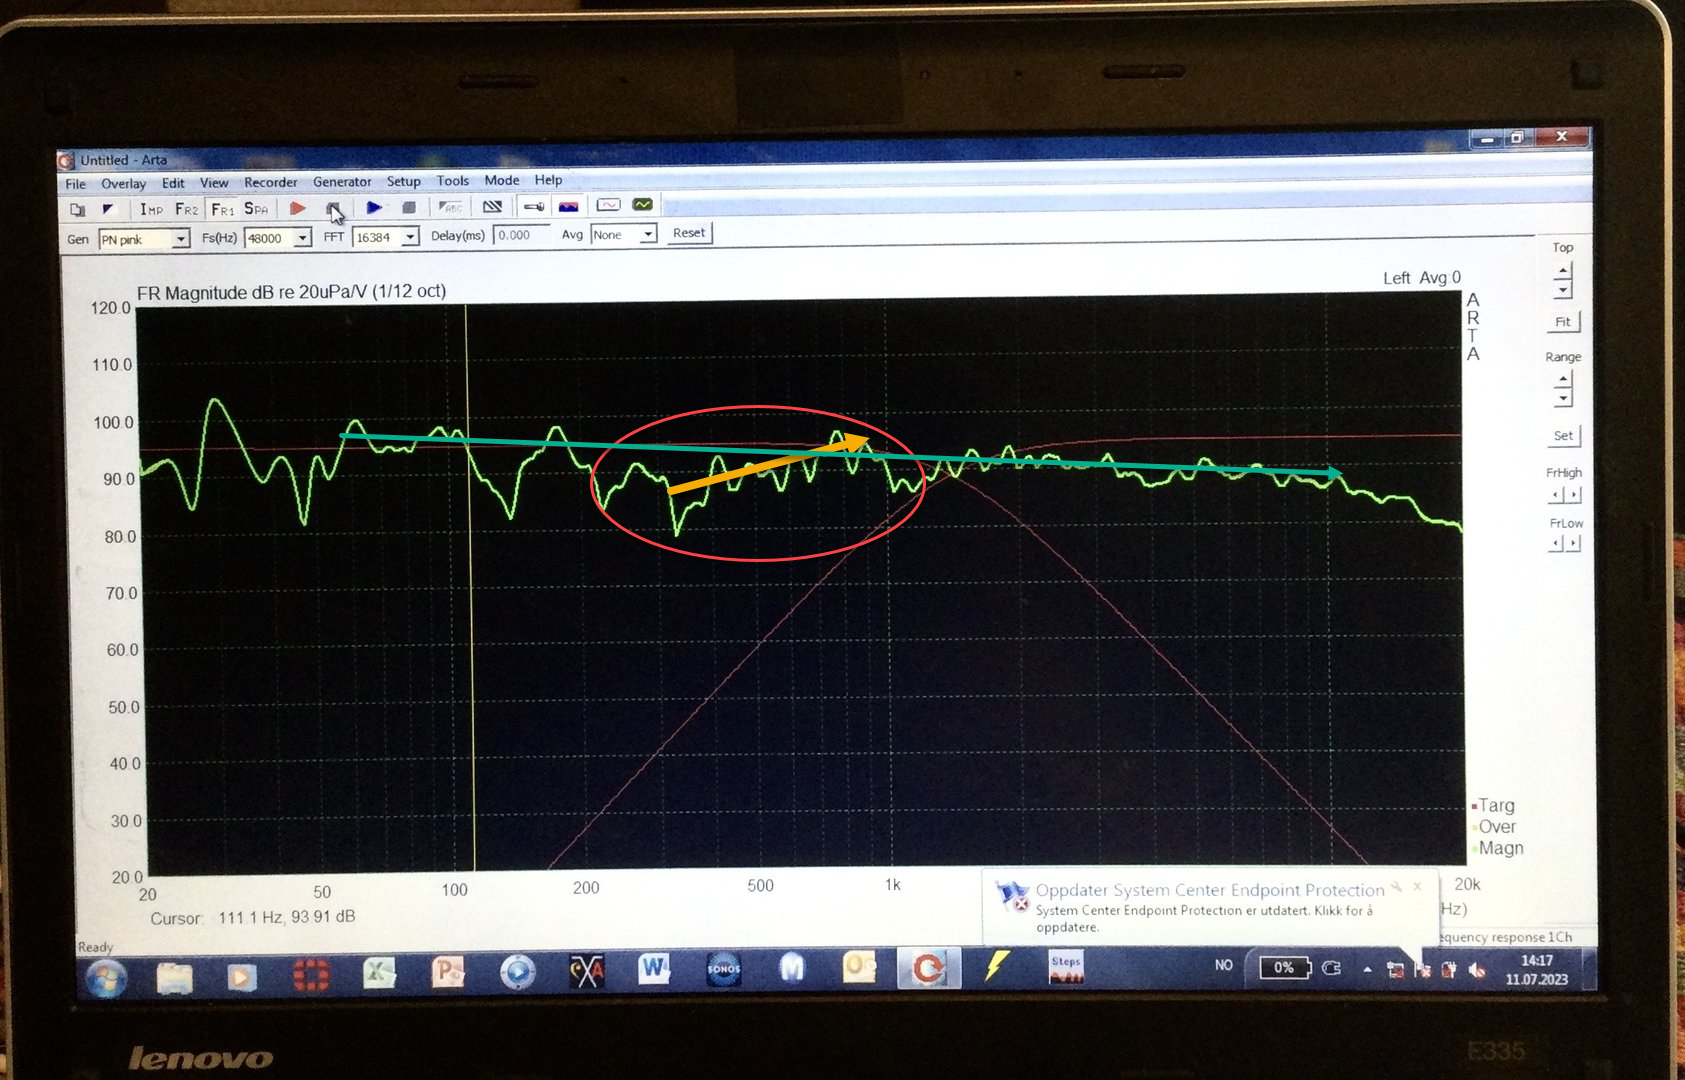Open the File menu
Image resolution: width=1685 pixels, height=1080 pixels.
76,184
